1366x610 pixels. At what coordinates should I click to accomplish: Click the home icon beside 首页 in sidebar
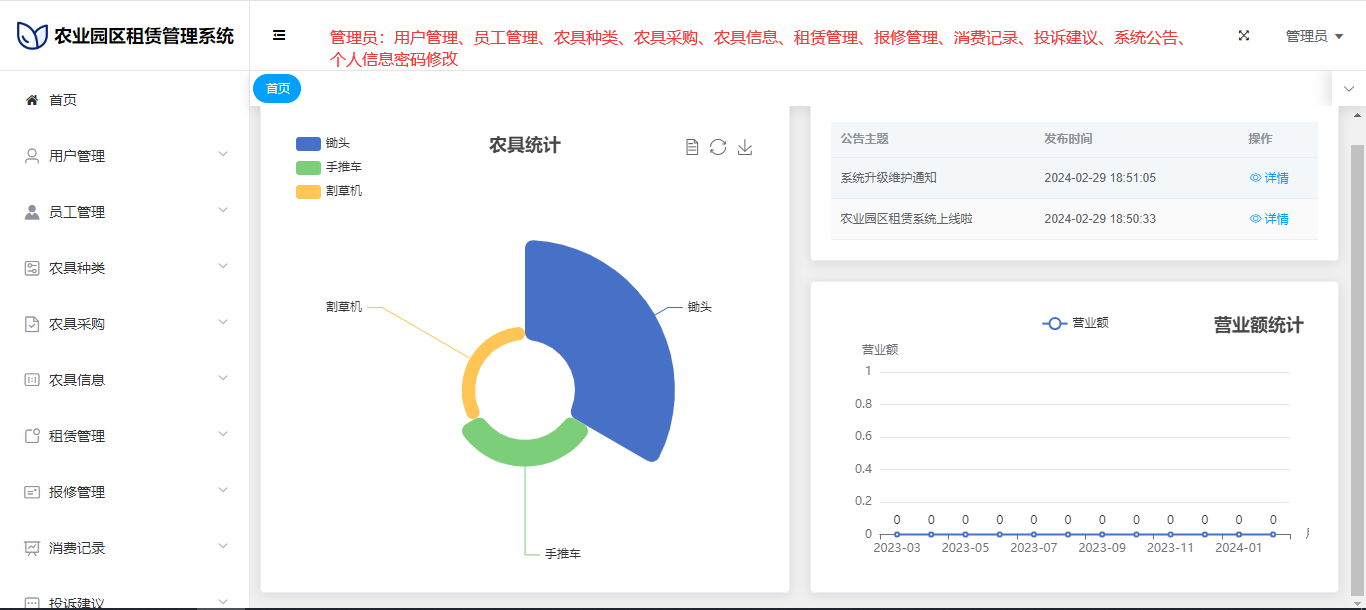tap(32, 100)
